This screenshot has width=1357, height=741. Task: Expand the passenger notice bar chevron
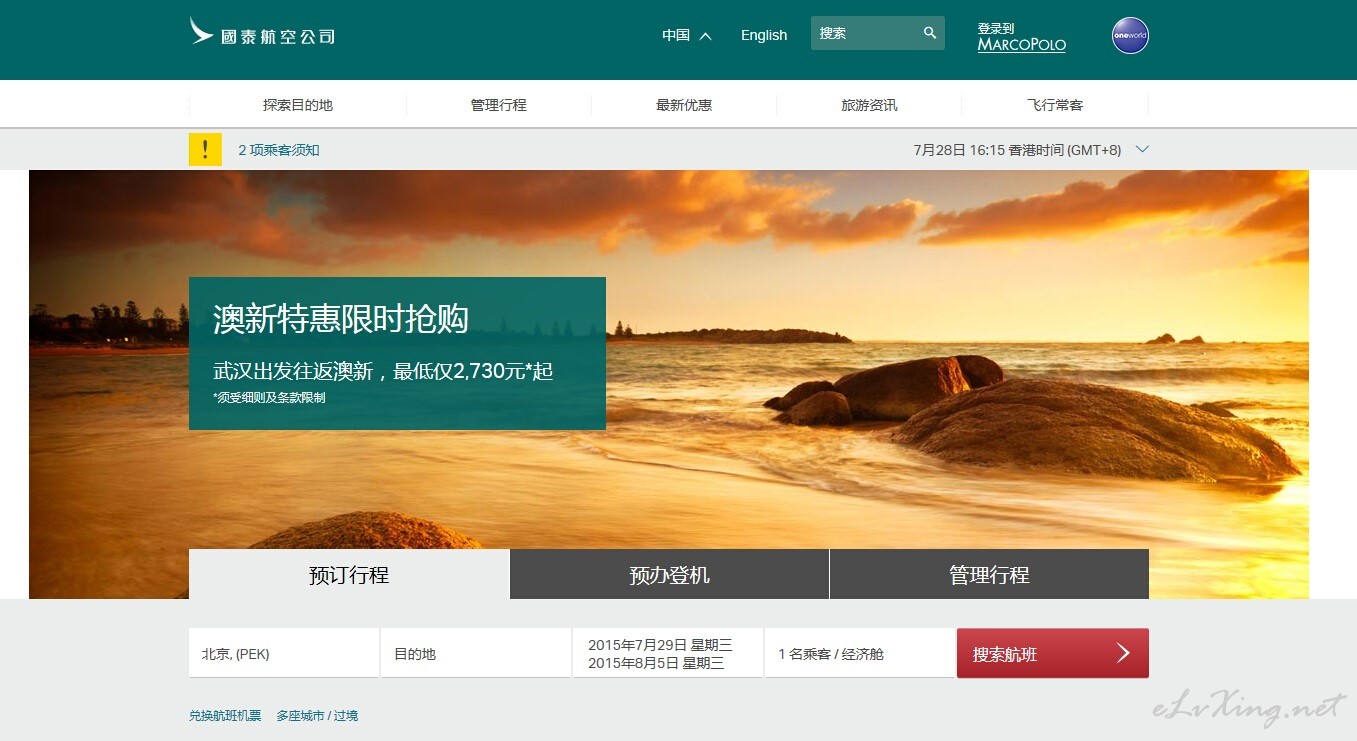(1142, 150)
